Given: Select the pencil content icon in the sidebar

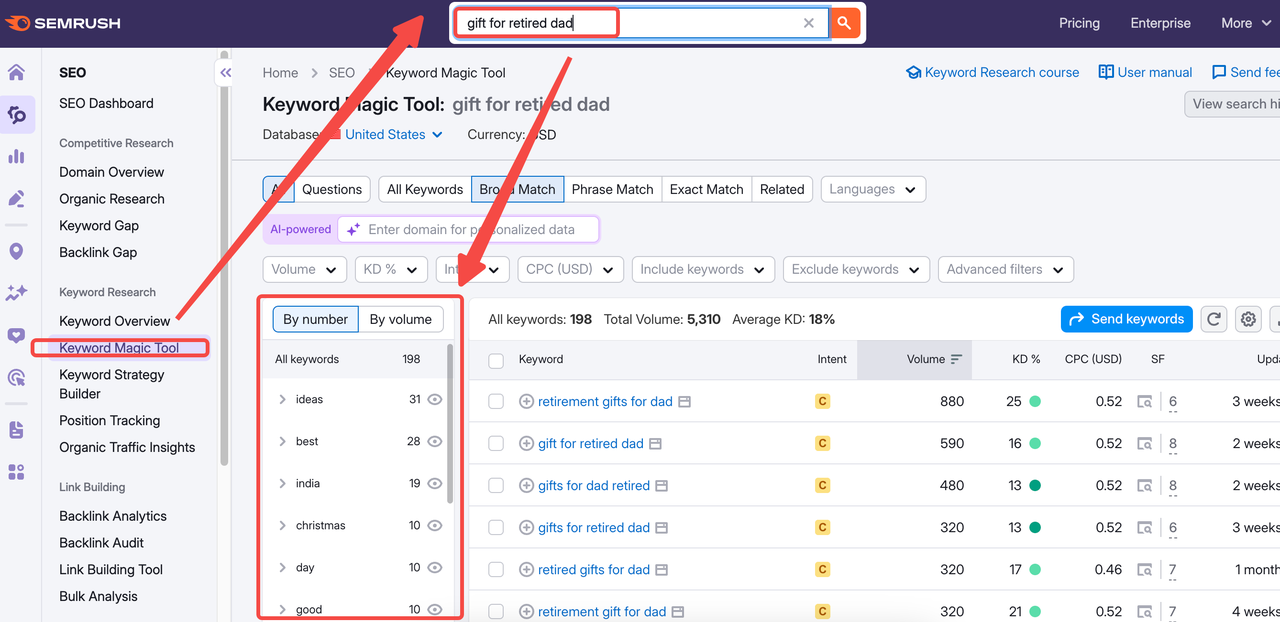Looking at the screenshot, I should point(18,198).
